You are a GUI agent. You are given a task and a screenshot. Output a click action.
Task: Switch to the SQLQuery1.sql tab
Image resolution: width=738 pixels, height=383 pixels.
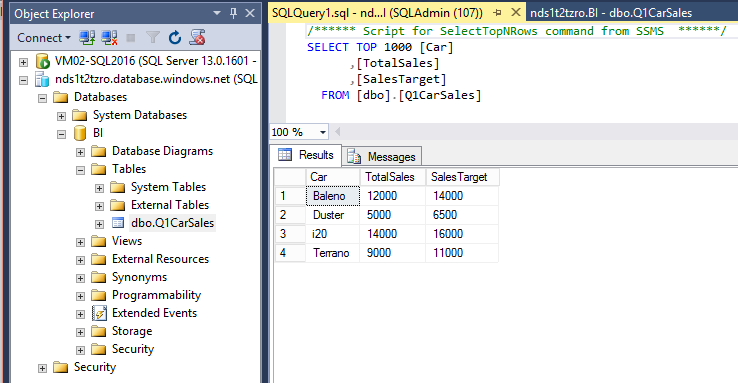[x=377, y=13]
